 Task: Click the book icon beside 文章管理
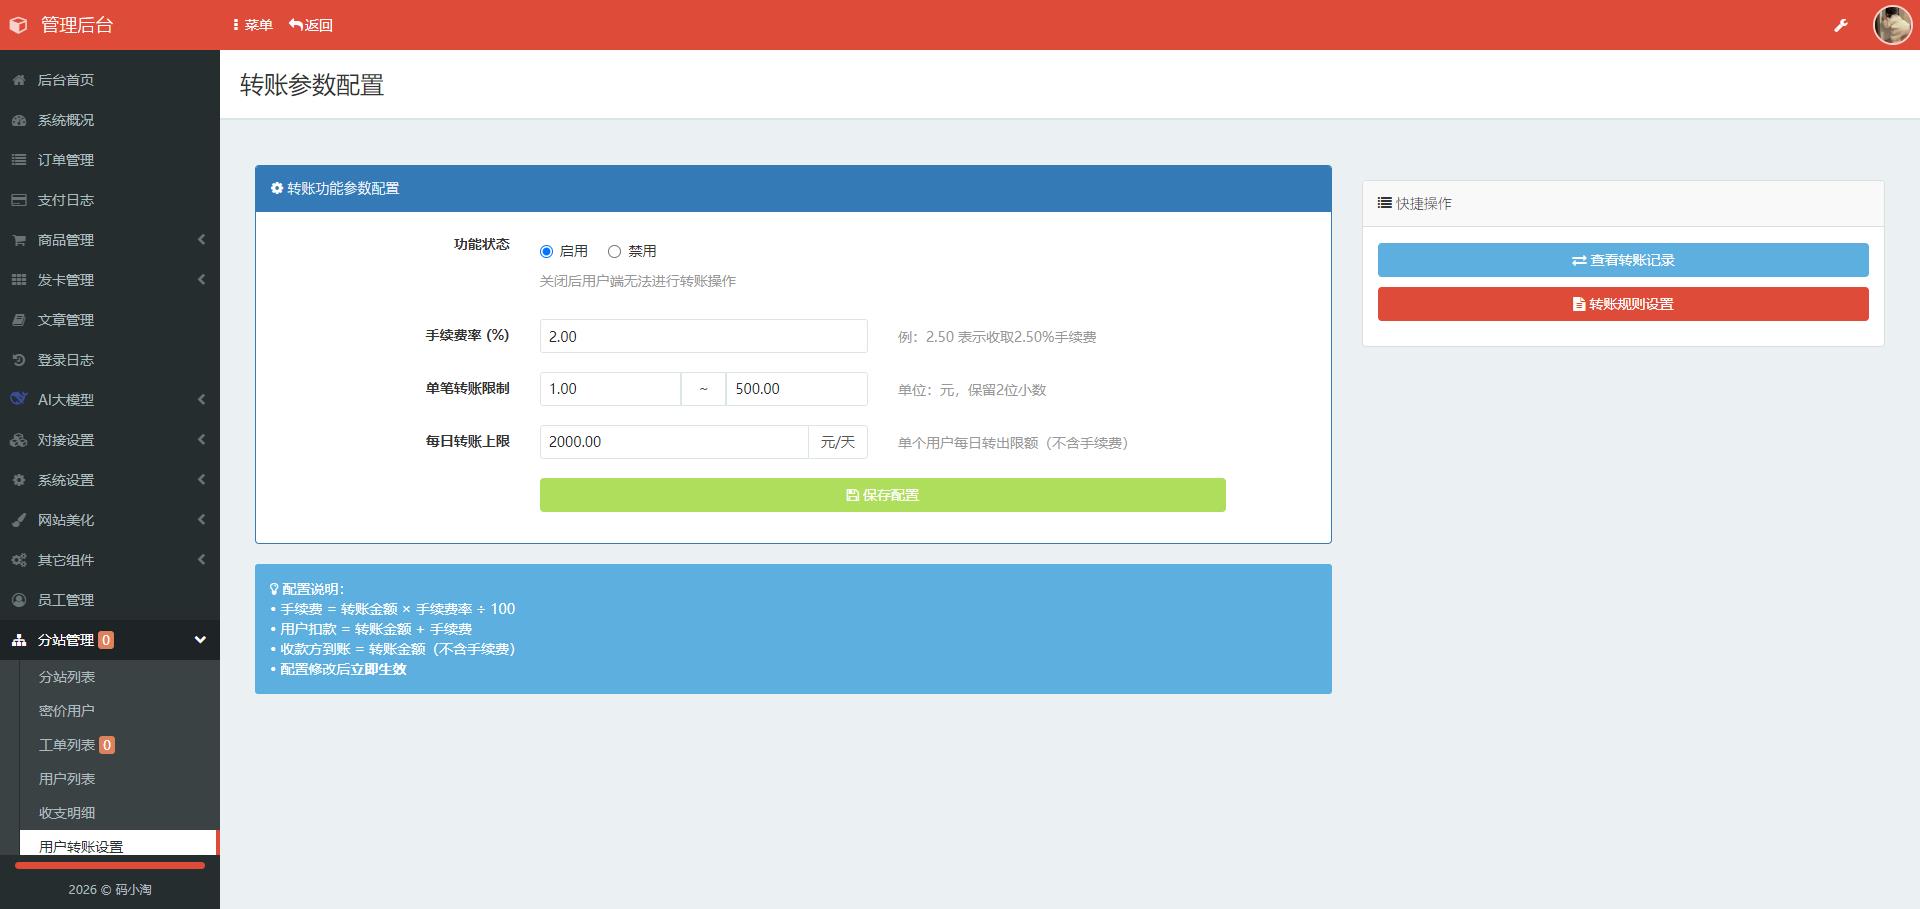pyautogui.click(x=19, y=320)
